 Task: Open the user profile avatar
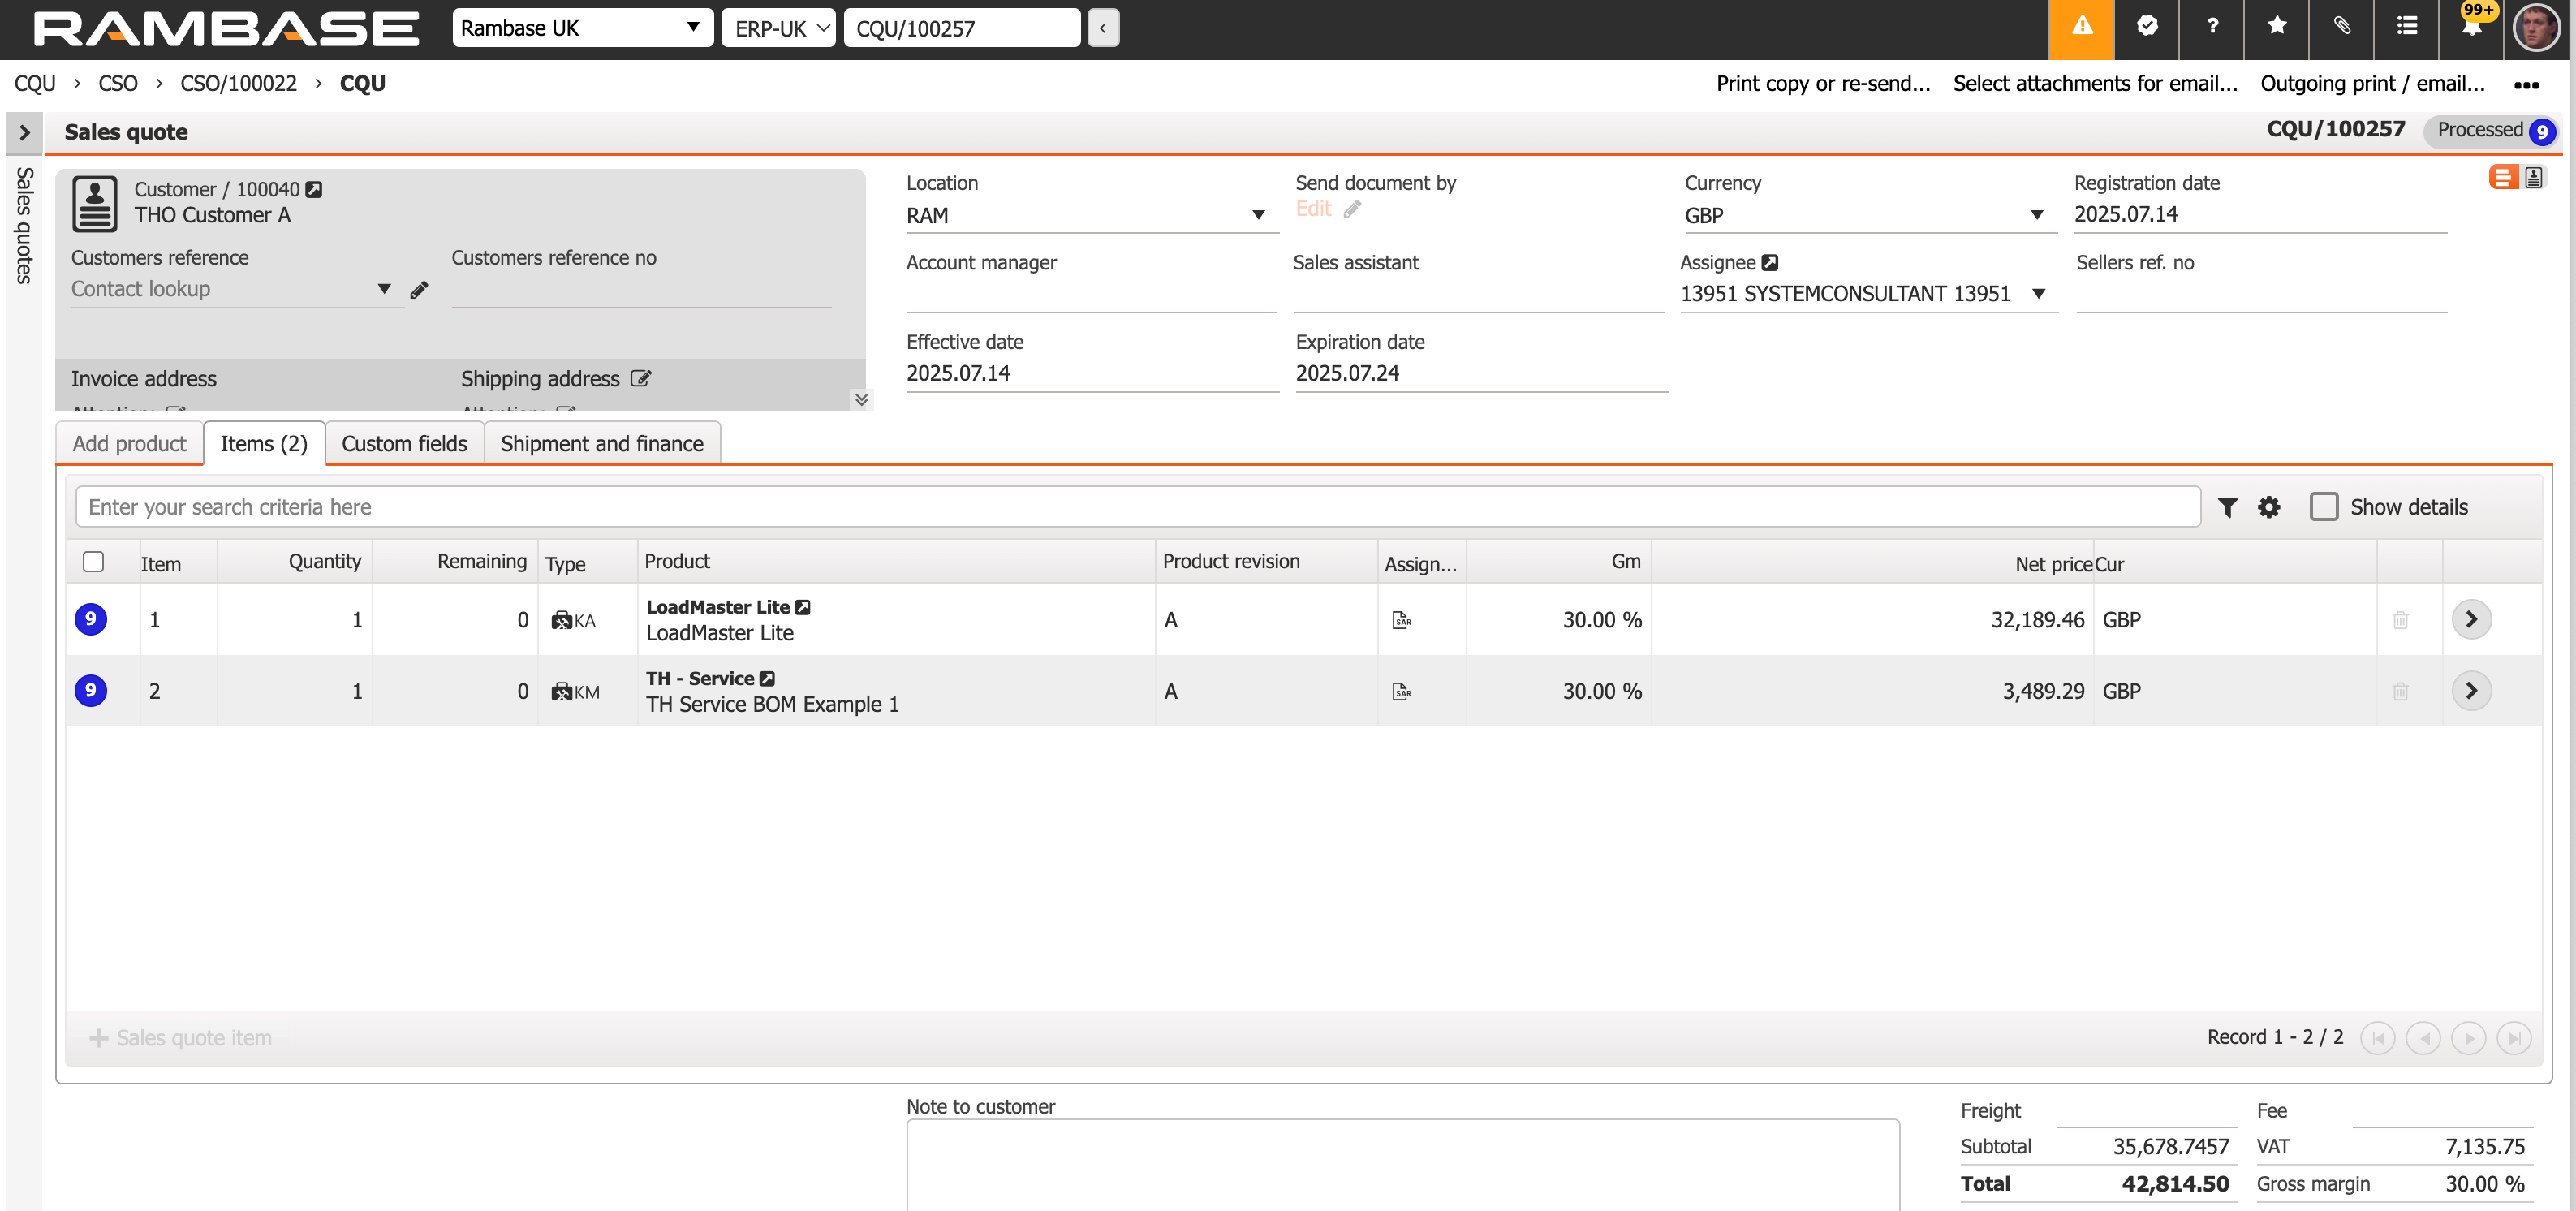point(2536,27)
